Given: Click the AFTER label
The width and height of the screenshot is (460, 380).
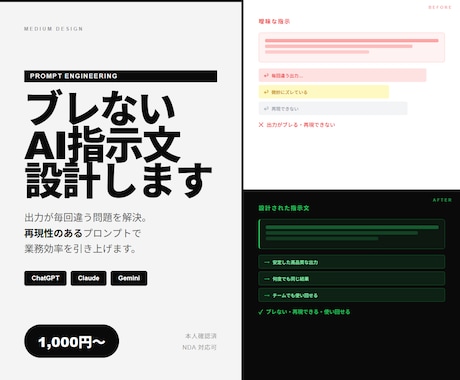Looking at the screenshot, I should coord(442,200).
